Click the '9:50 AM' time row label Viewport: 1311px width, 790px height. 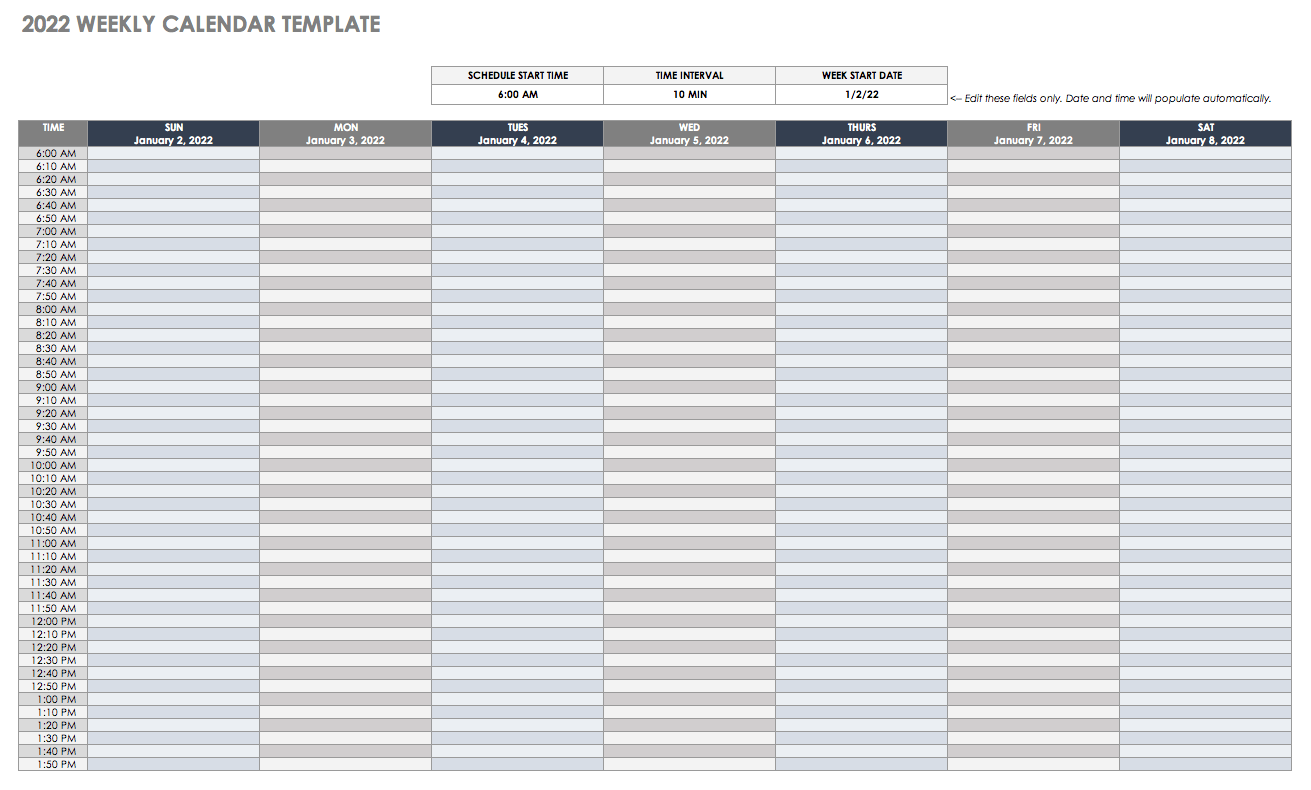click(53, 452)
